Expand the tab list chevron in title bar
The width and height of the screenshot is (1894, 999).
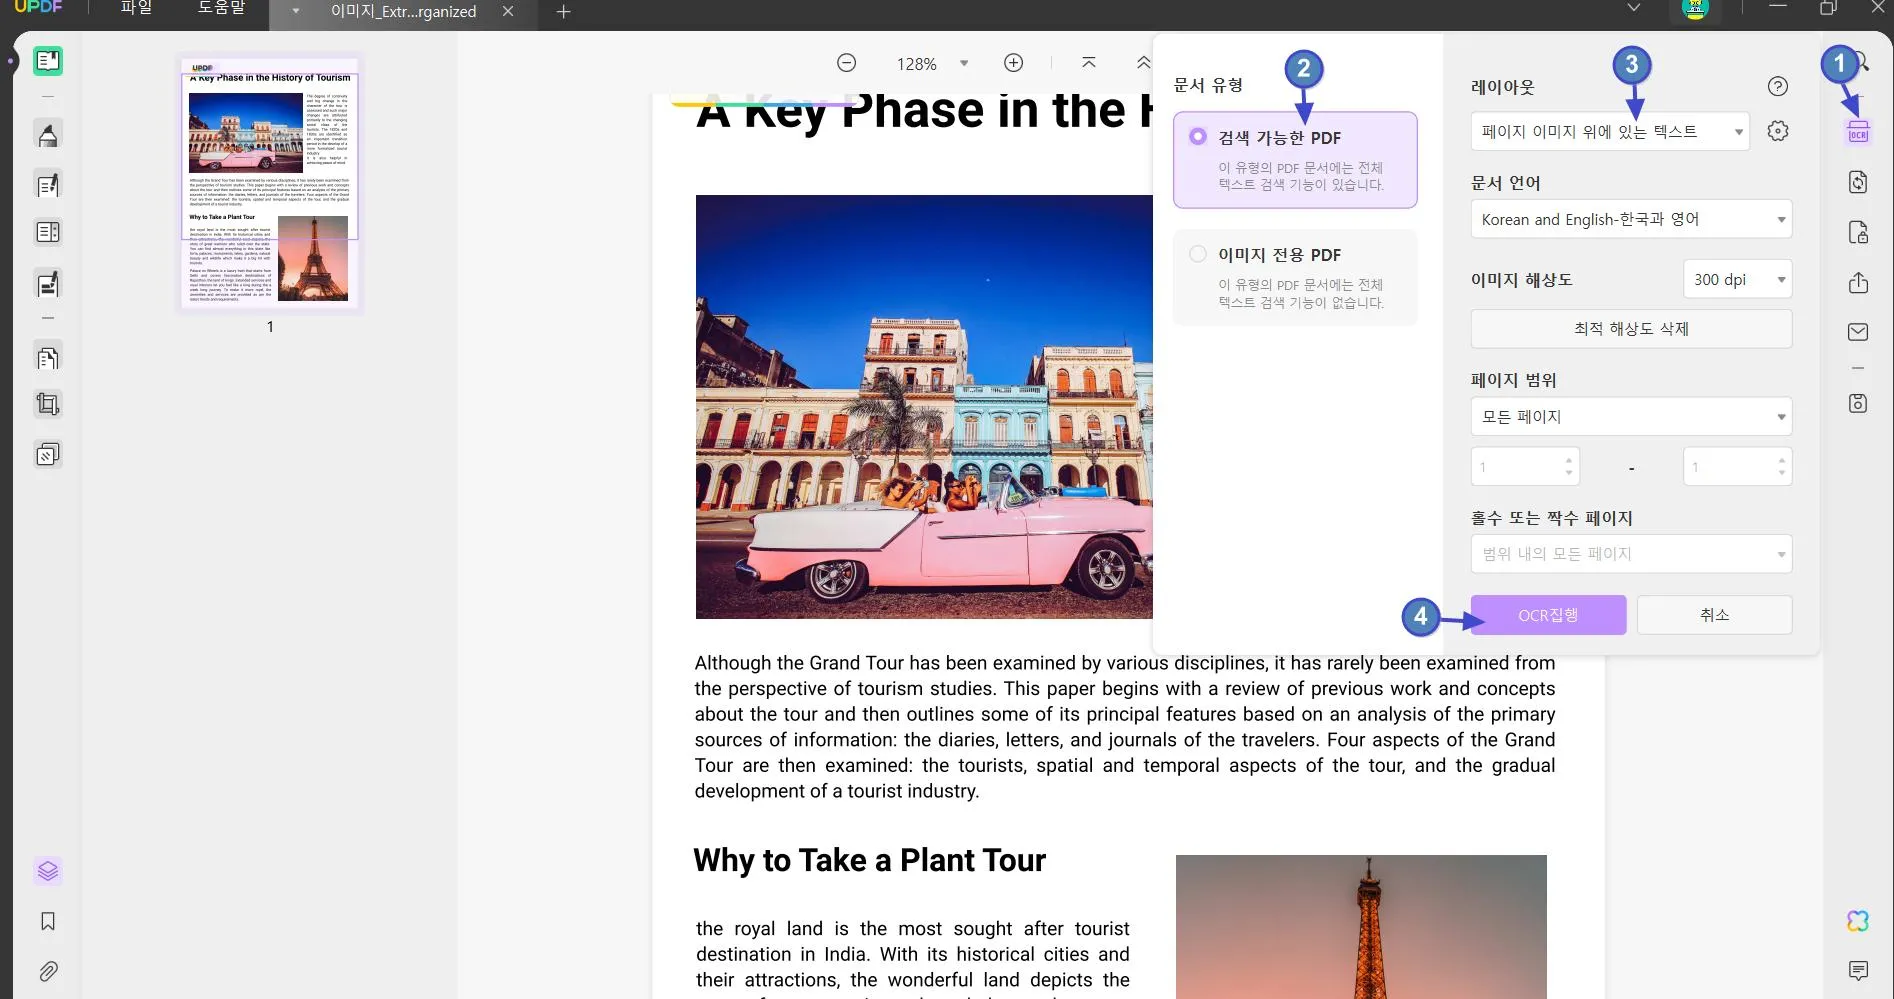click(x=1634, y=8)
